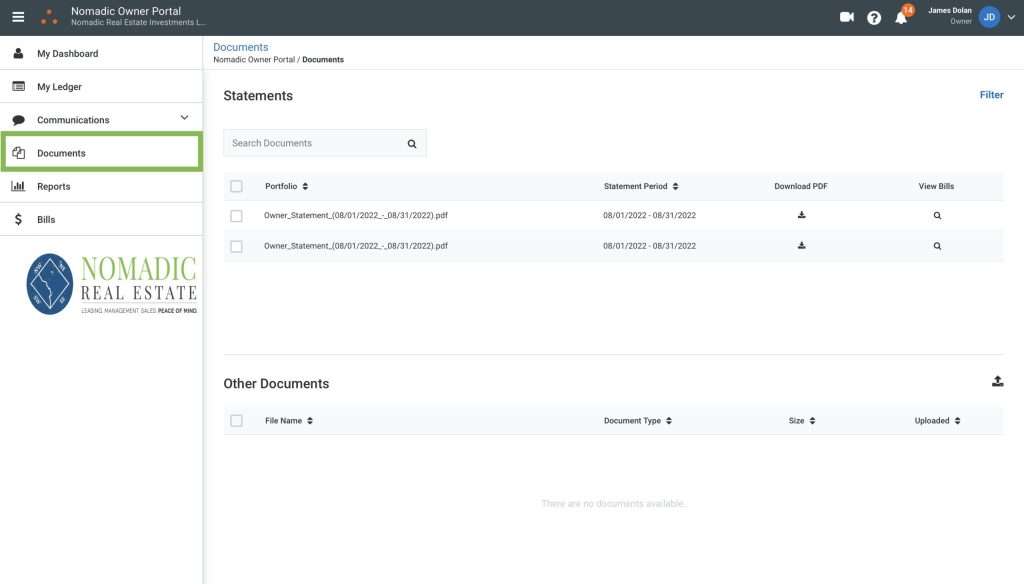Viewport: 1024px width, 584px height.
Task: Open the notifications bell icon
Action: [901, 18]
